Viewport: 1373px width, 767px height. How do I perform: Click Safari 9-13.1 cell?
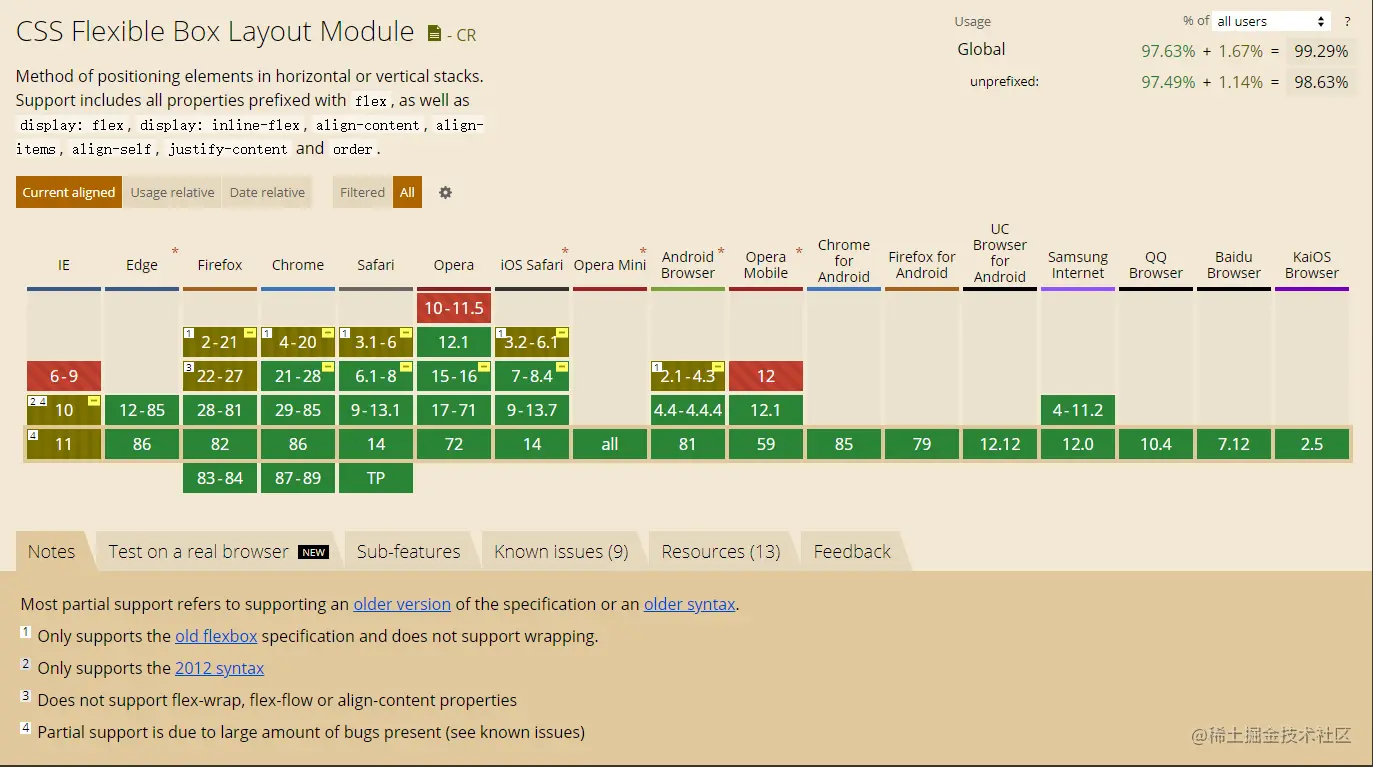(x=376, y=410)
